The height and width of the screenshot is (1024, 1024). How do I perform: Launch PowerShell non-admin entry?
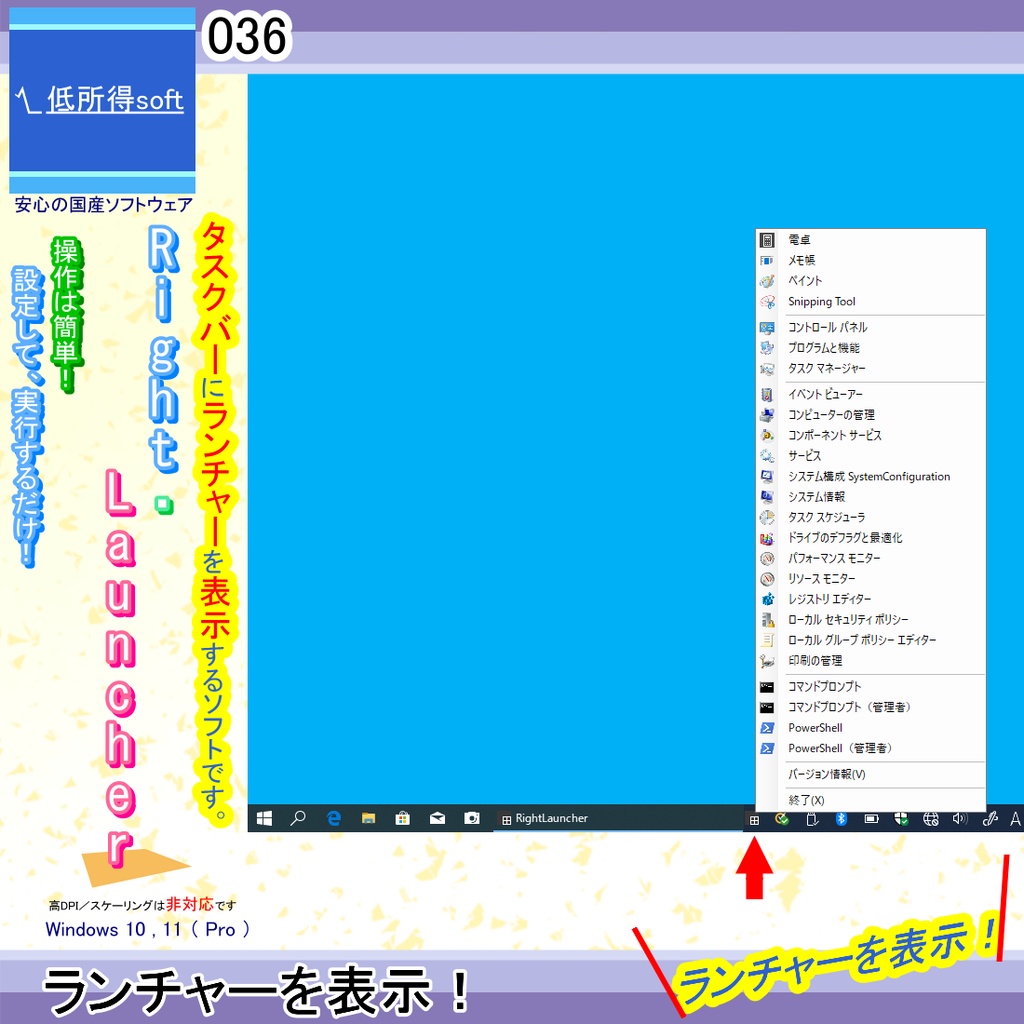tap(870, 728)
